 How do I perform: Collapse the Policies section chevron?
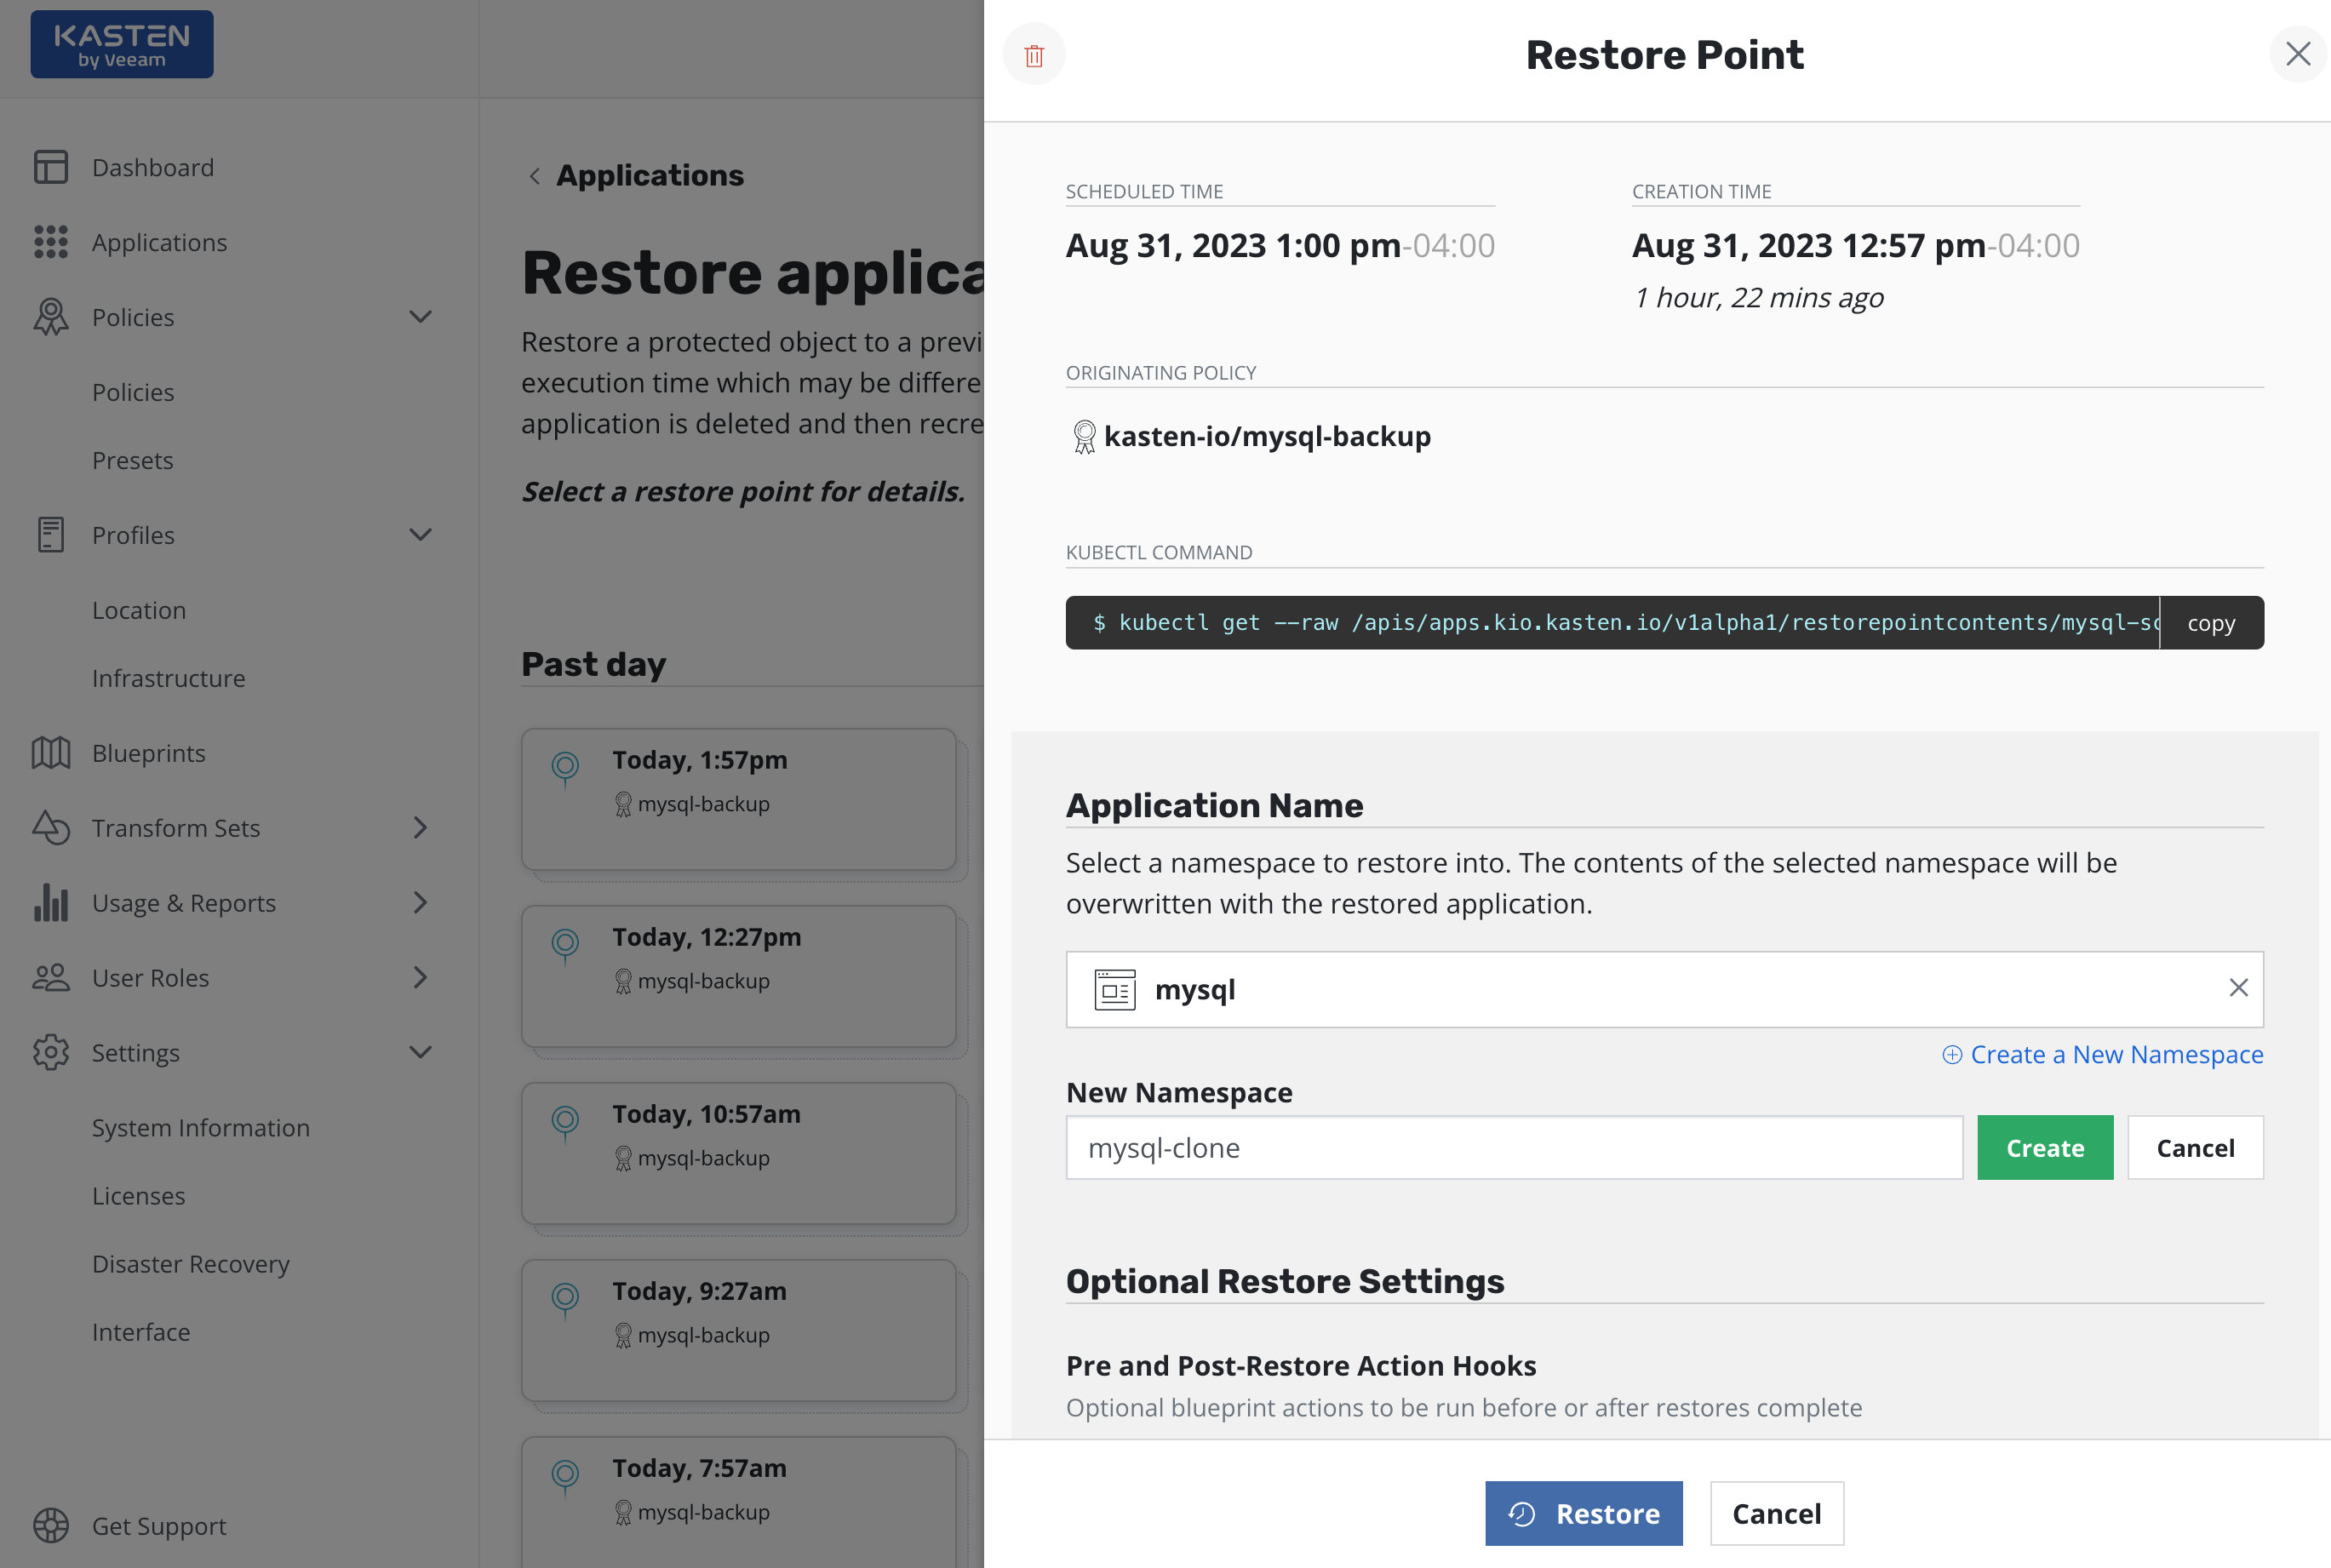click(x=421, y=317)
